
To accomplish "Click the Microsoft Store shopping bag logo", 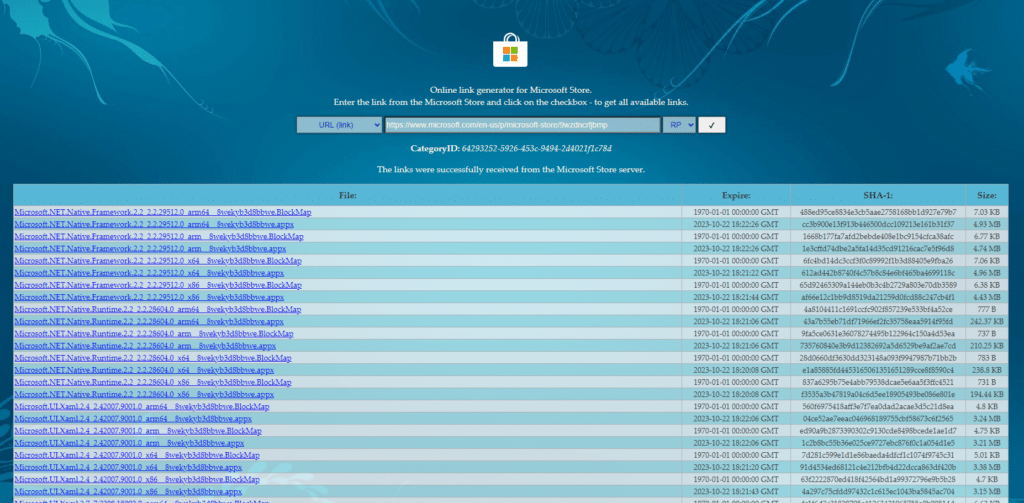I will pos(510,50).
